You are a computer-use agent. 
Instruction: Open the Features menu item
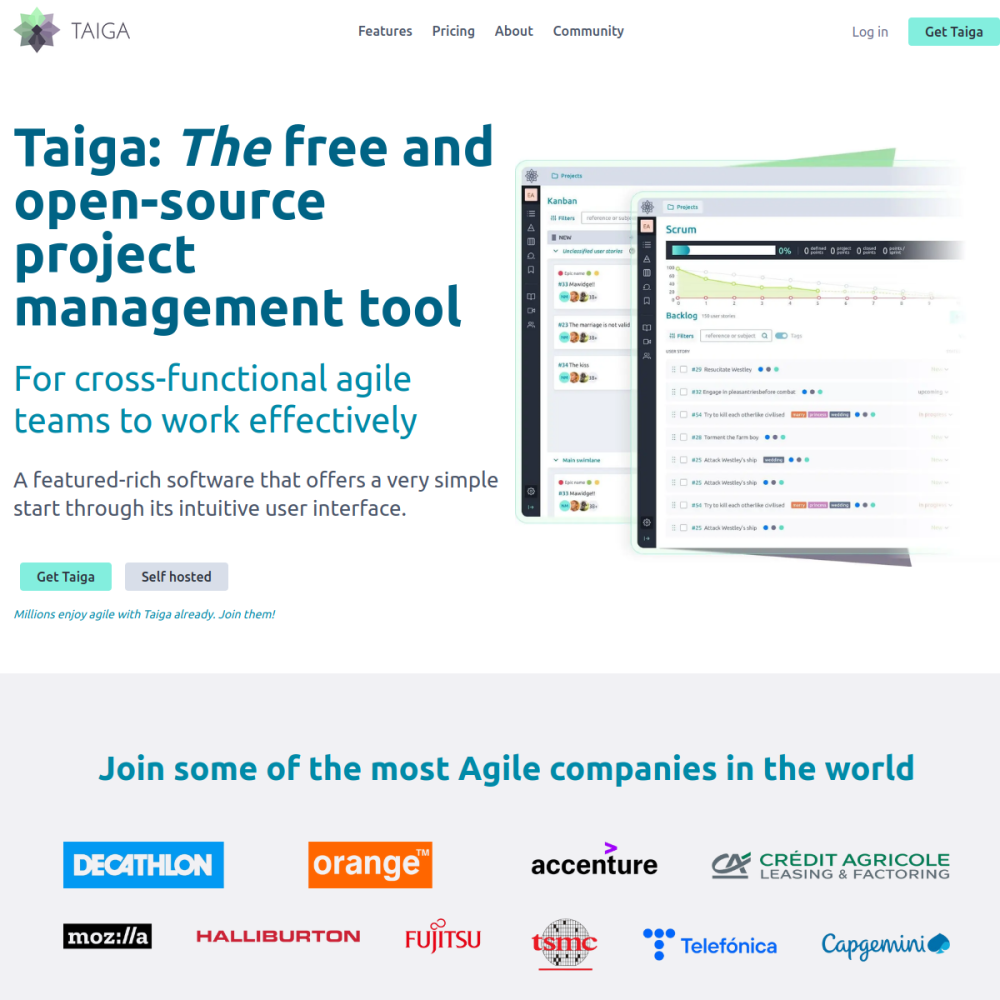point(385,31)
